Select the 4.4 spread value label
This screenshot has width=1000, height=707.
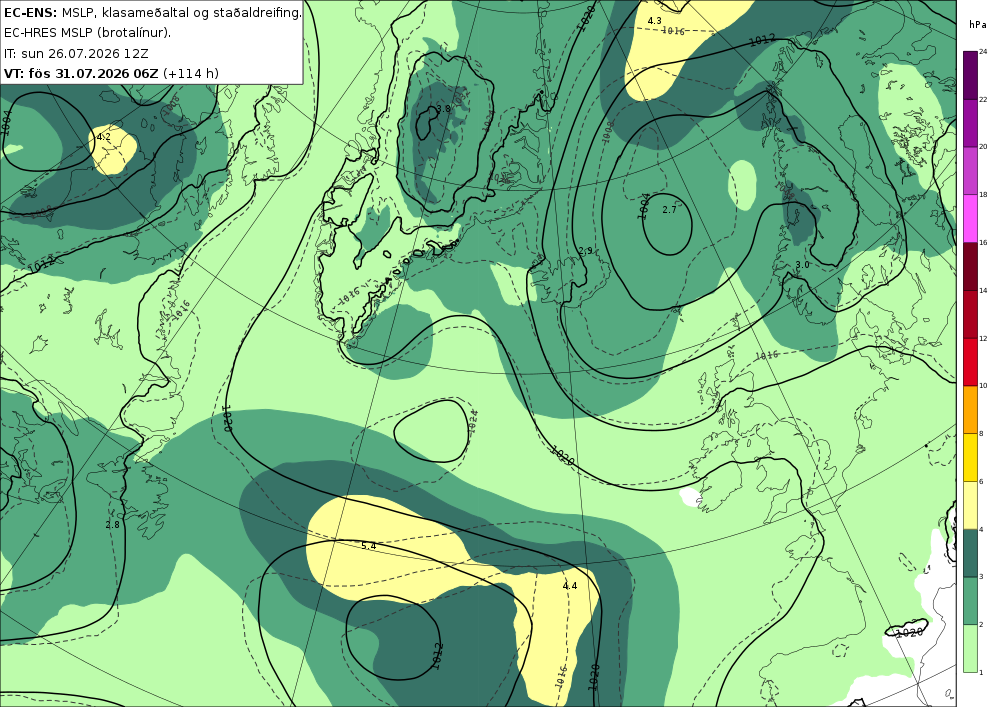pyautogui.click(x=570, y=585)
